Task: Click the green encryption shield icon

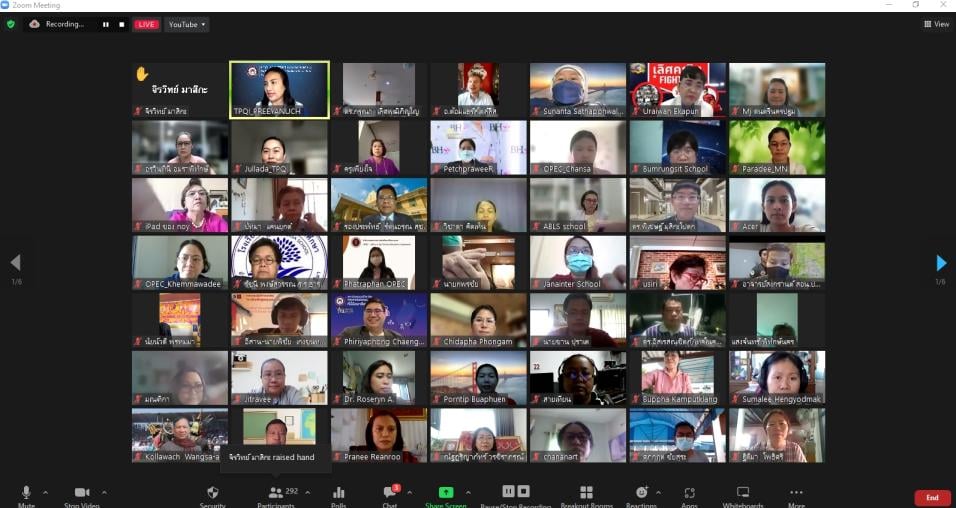Action: (x=10, y=24)
